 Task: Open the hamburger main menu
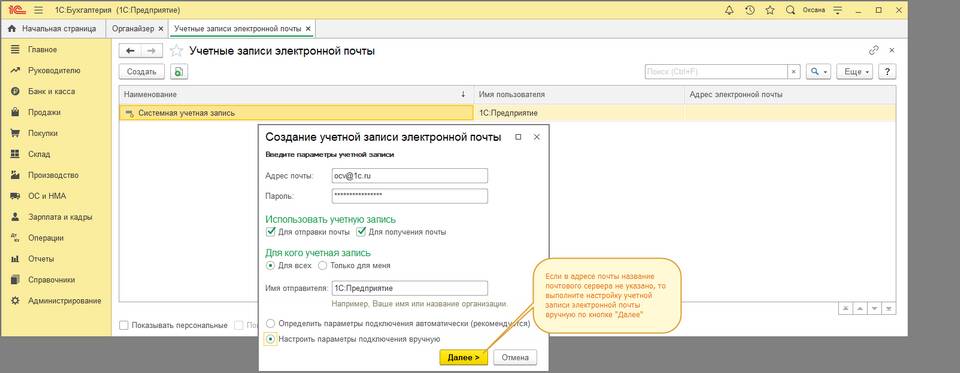(x=39, y=10)
